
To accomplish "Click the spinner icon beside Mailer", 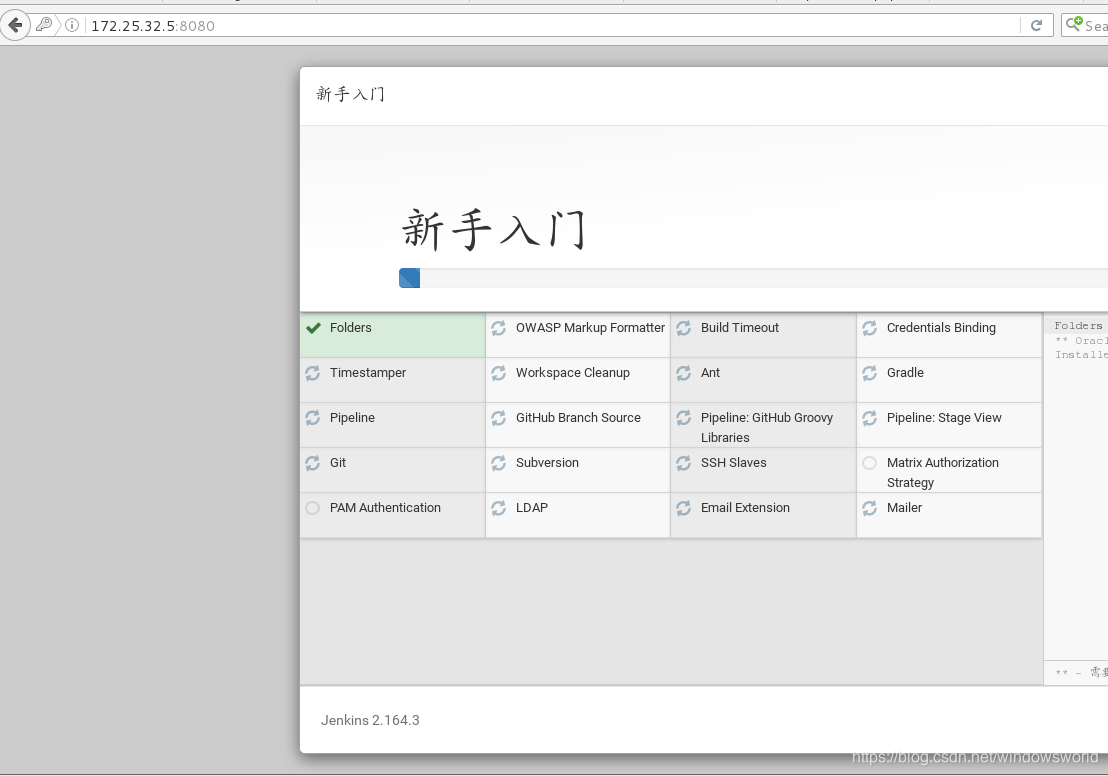I will coord(869,508).
